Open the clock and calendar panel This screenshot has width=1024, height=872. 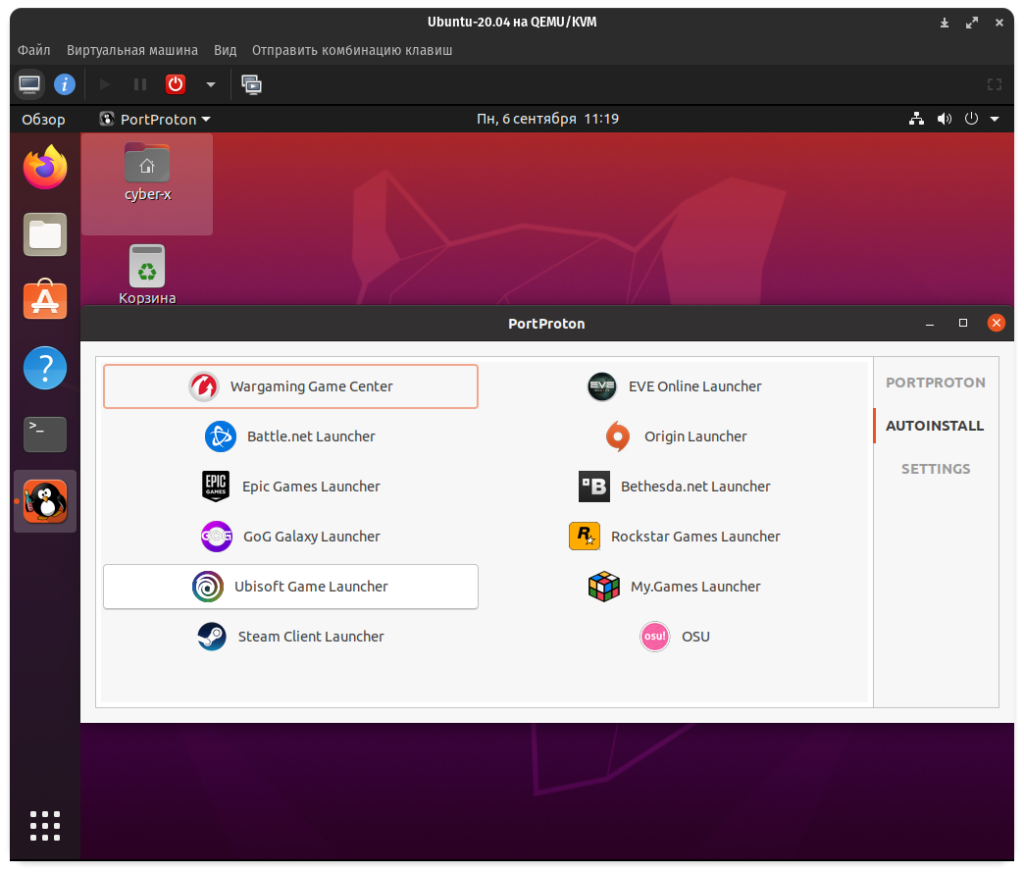pos(547,119)
